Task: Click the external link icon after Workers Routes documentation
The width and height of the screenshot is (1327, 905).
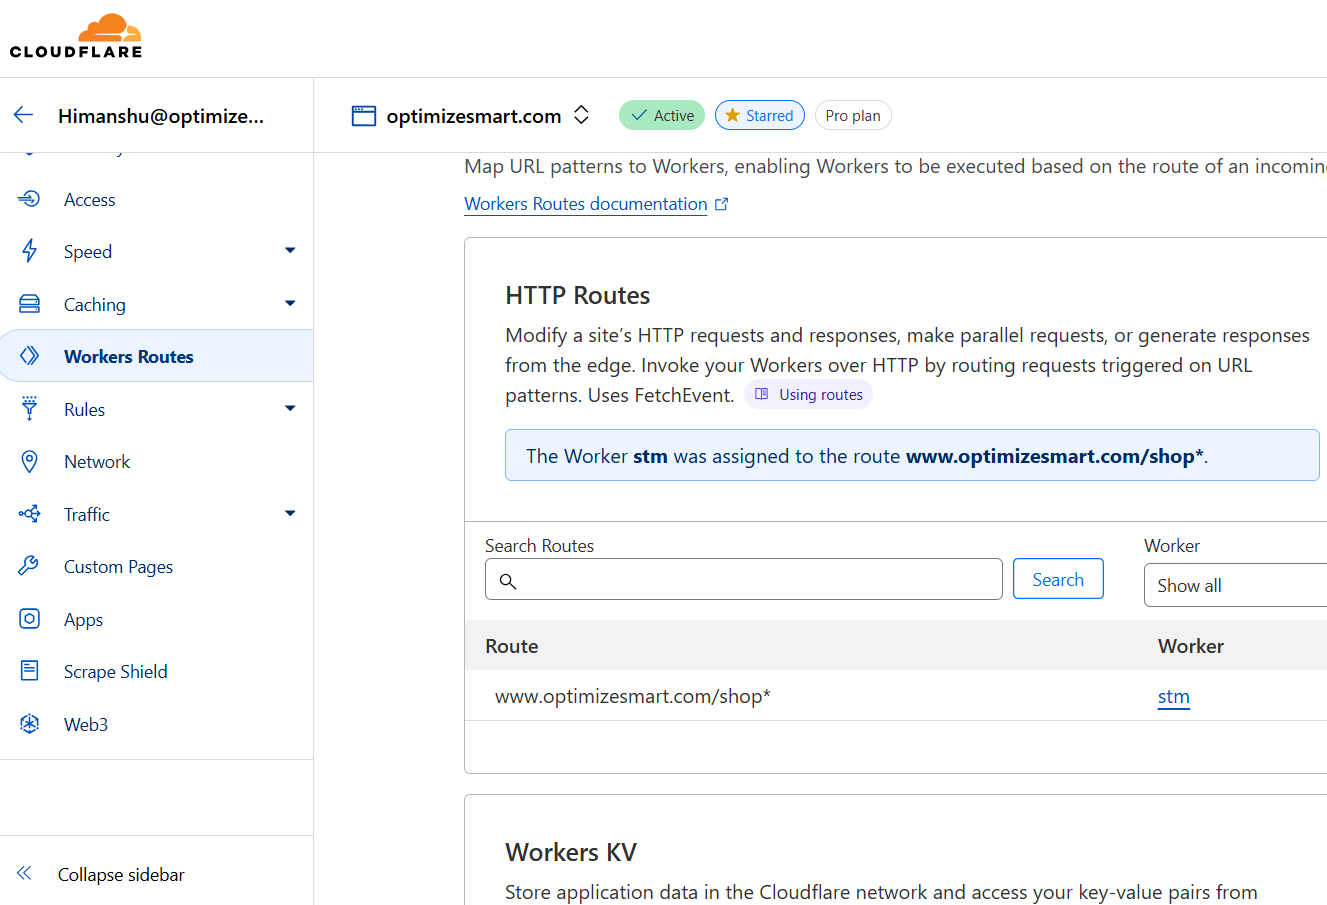Action: coord(722,204)
